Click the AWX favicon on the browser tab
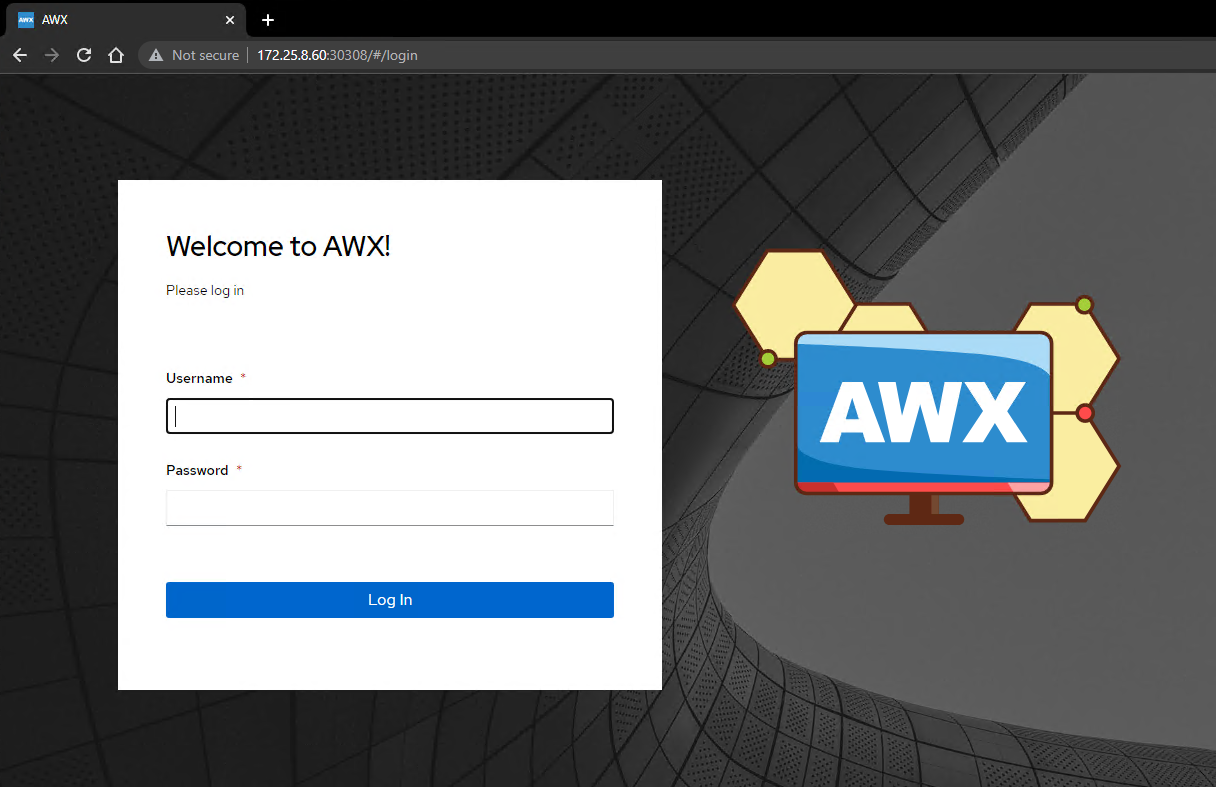Viewport: 1216px width, 787px height. click(x=27, y=20)
